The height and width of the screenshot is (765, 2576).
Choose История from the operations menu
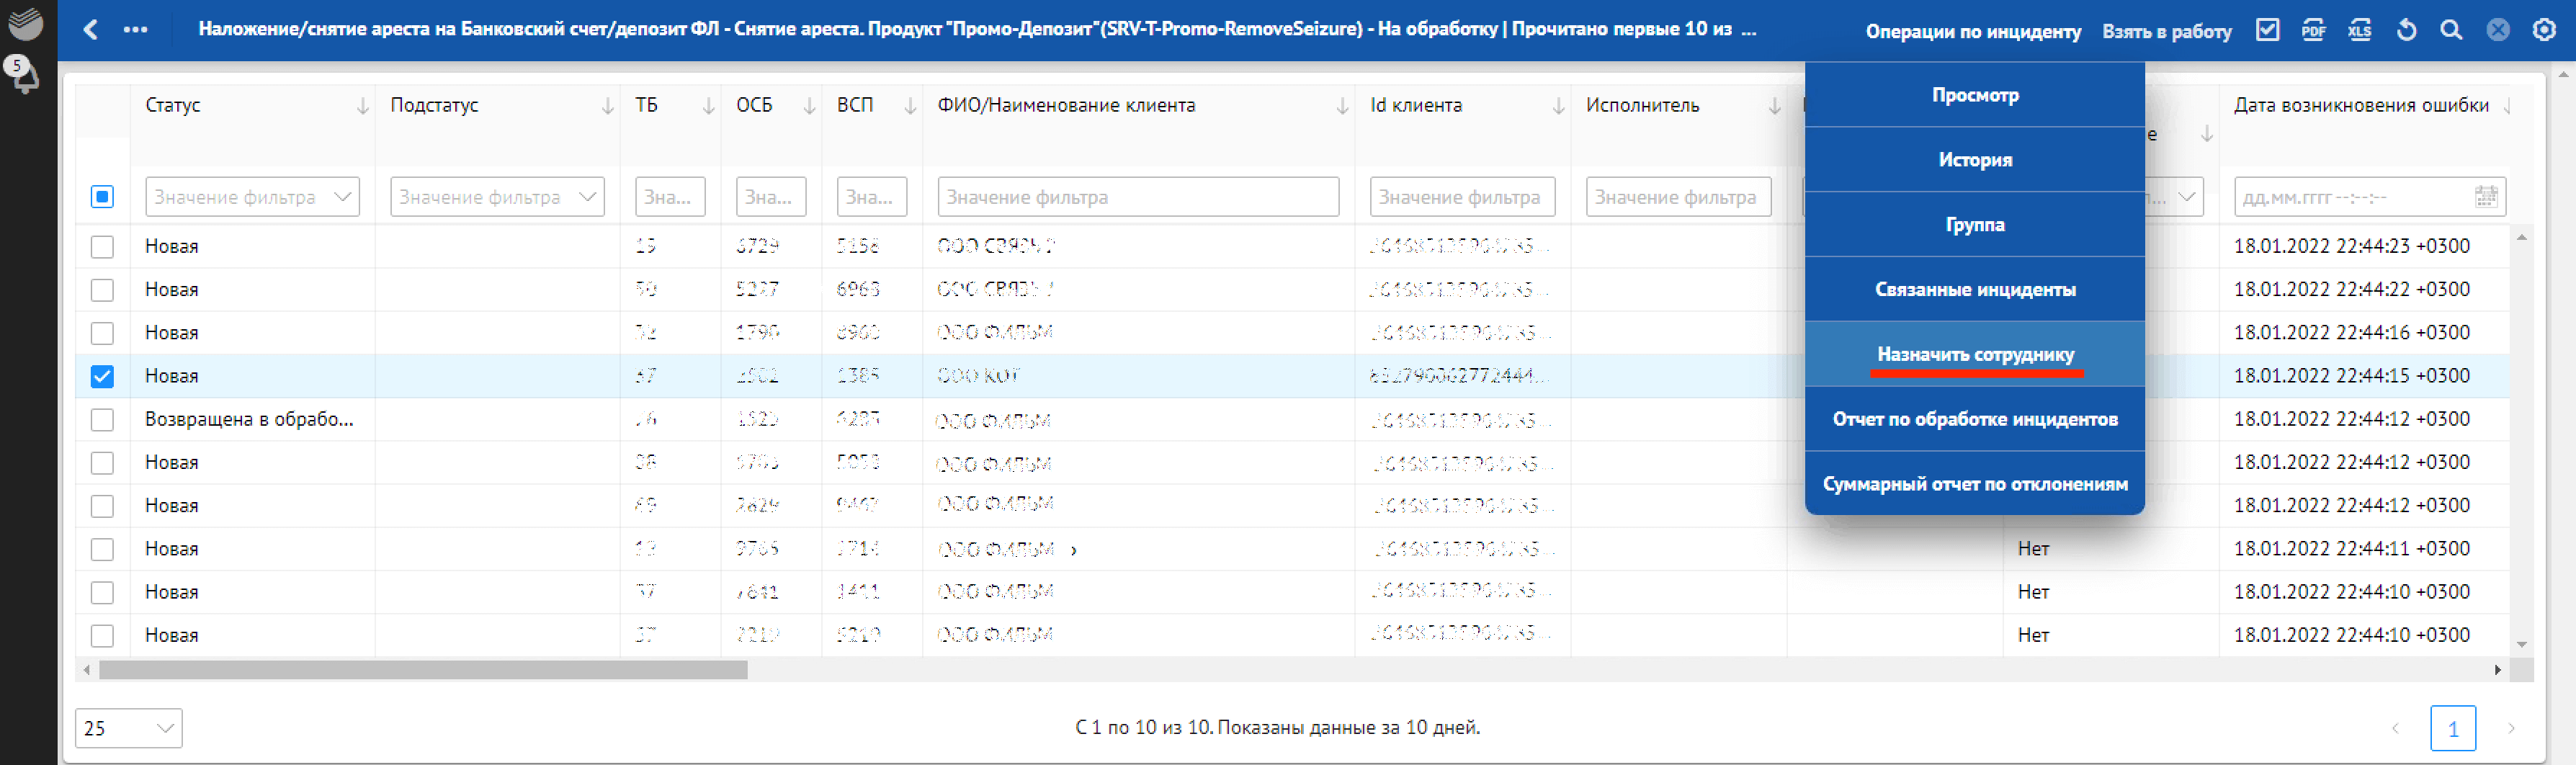tap(1974, 160)
